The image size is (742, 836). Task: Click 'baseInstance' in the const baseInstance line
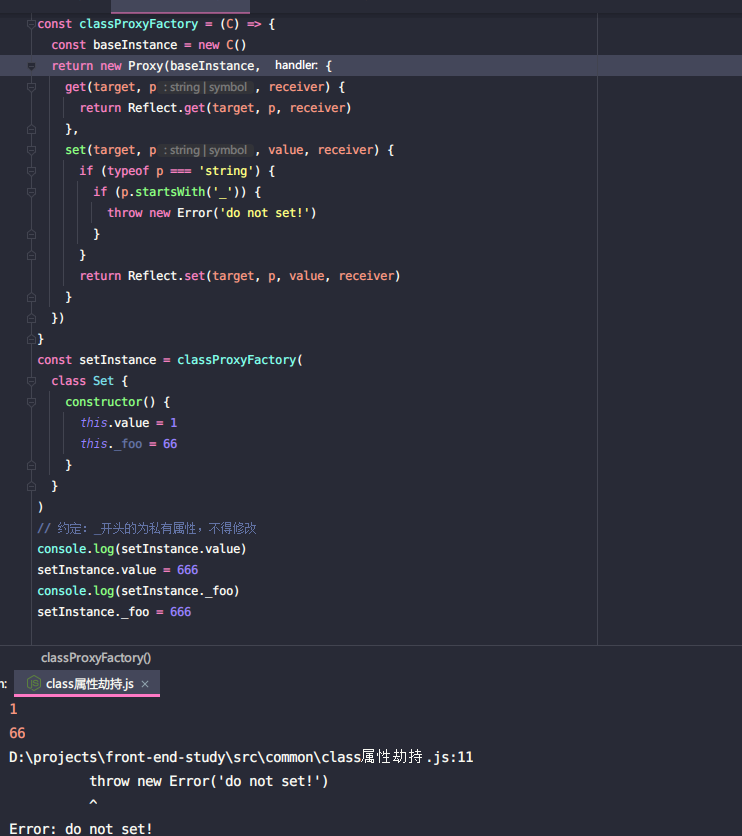click(x=135, y=45)
